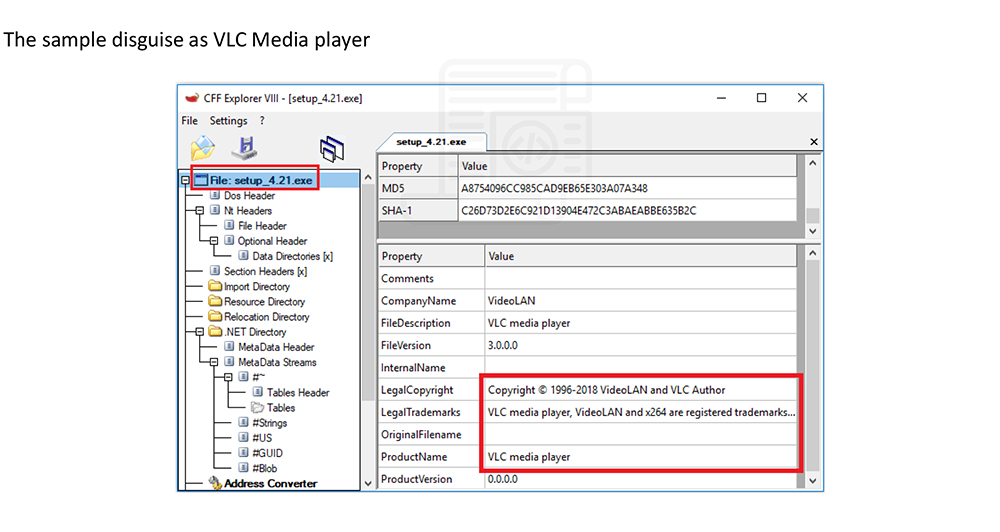Click the Open file folder toolbar icon
The width and height of the screenshot is (1000, 532).
pos(203,148)
